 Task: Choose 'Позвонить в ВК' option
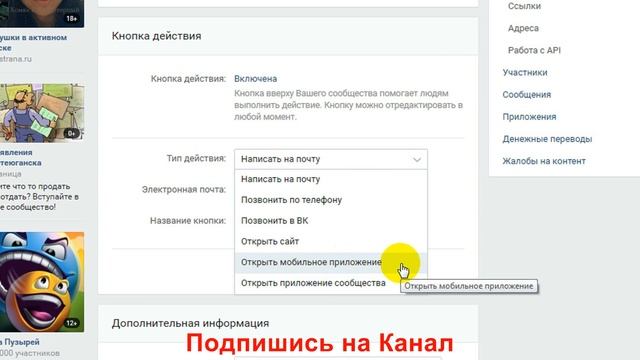tap(331, 221)
